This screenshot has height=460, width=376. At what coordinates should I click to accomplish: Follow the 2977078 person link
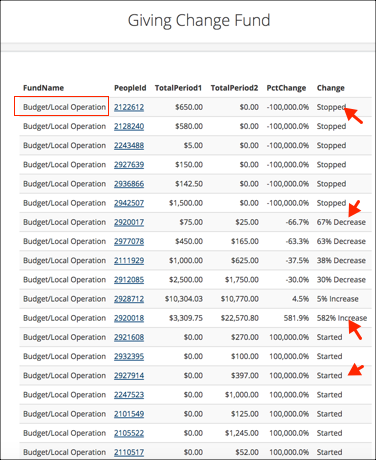129,241
